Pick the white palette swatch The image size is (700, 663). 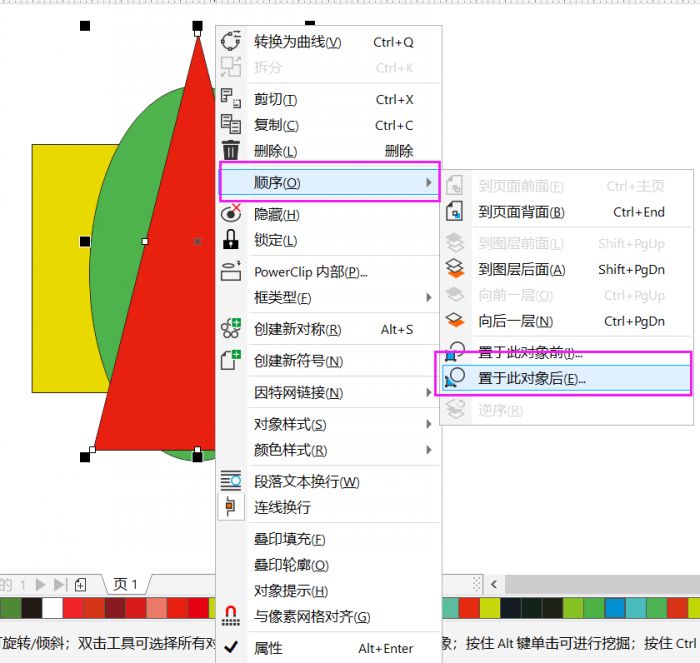[52, 608]
